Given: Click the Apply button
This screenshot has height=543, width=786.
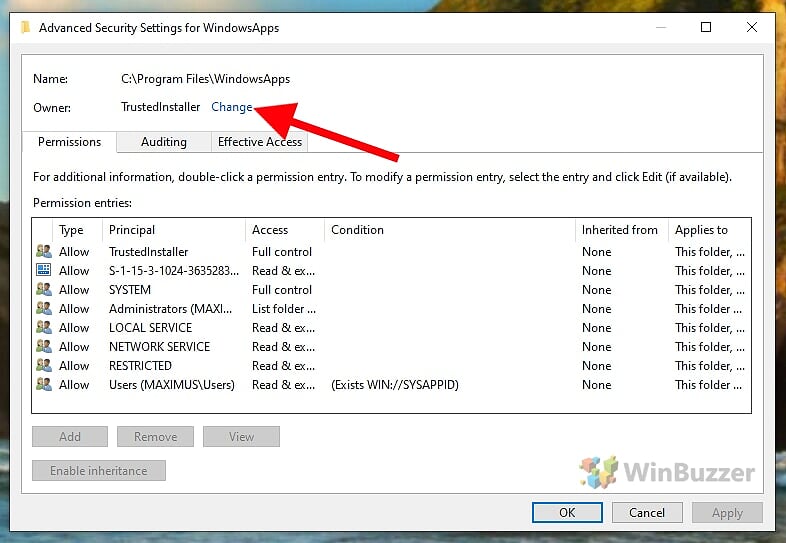Looking at the screenshot, I should pos(727,512).
